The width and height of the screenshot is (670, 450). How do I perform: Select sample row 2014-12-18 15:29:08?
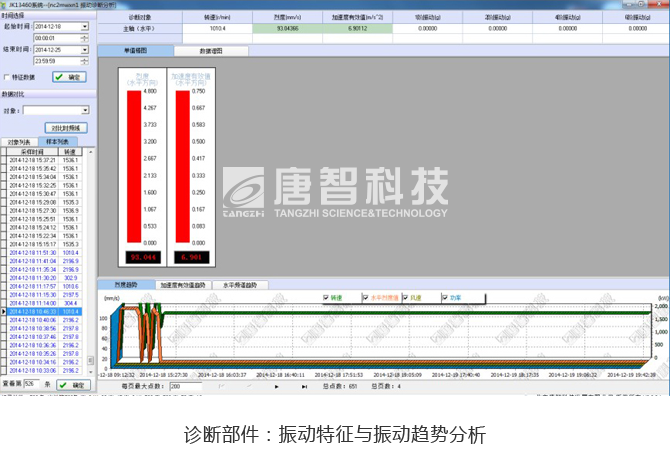coord(44,202)
